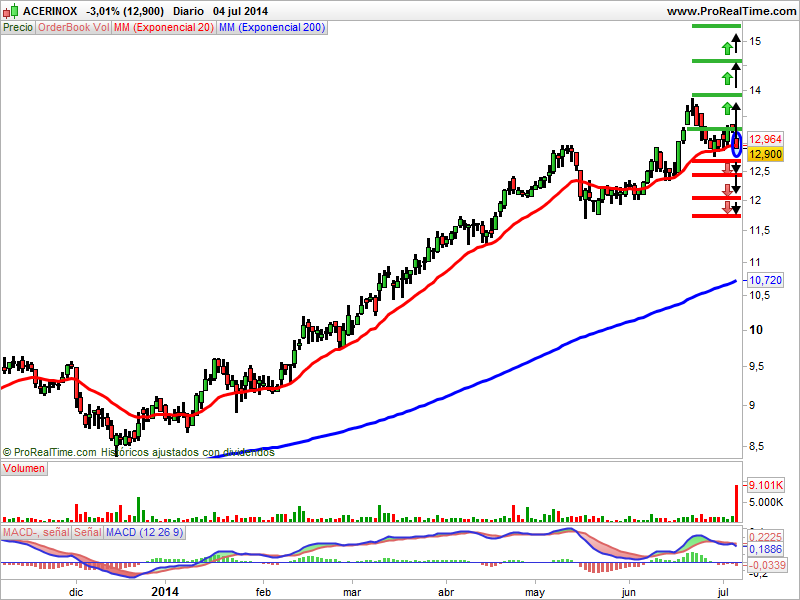This screenshot has height=600, width=800.
Task: Select the Señal indicator label
Action: (88, 533)
